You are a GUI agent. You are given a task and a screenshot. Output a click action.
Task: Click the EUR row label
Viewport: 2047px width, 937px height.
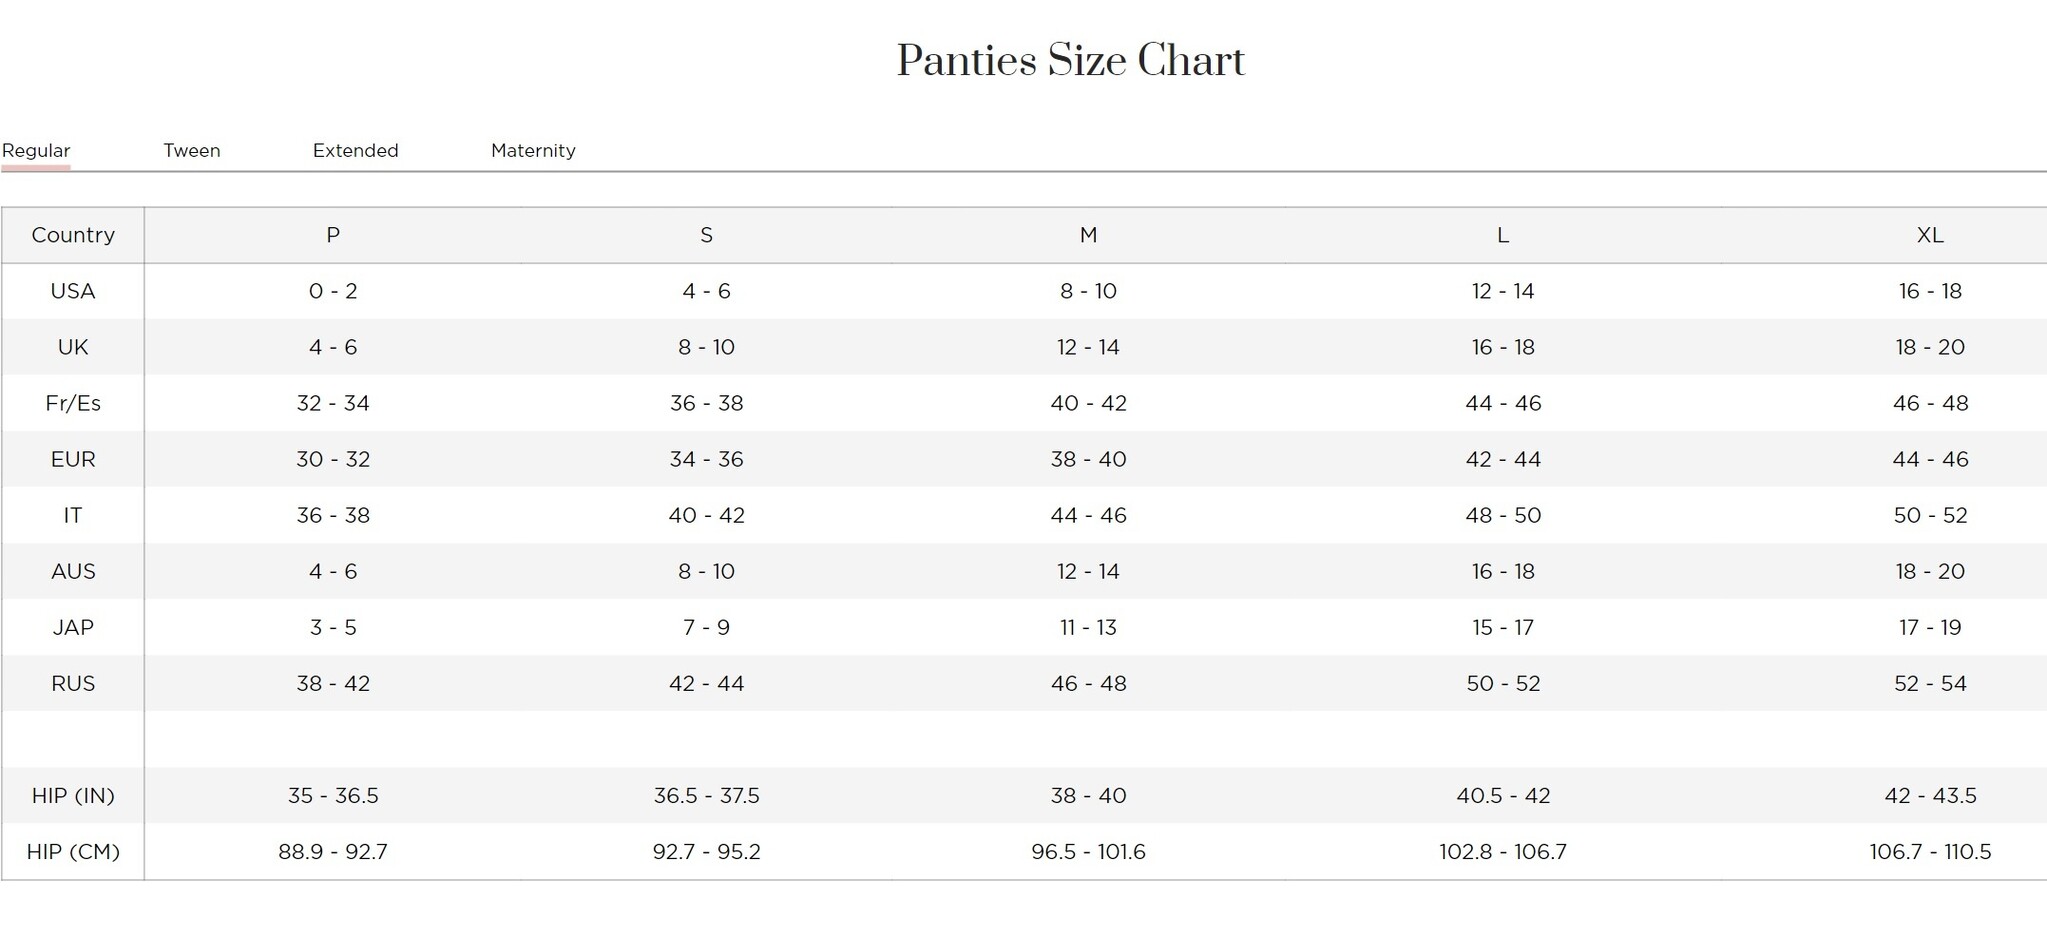pyautogui.click(x=73, y=459)
